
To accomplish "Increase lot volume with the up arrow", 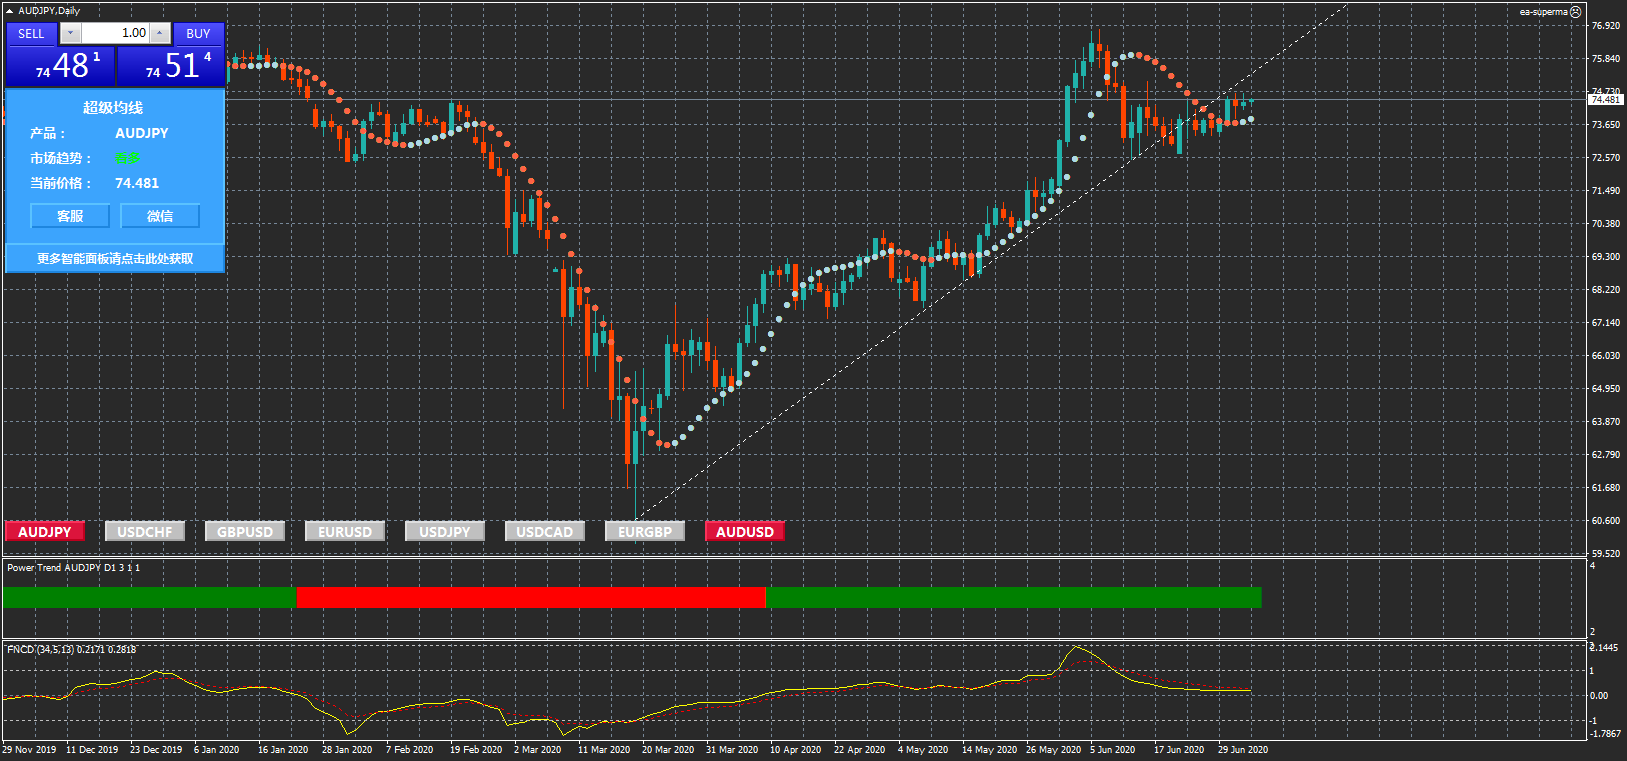I will (x=159, y=33).
